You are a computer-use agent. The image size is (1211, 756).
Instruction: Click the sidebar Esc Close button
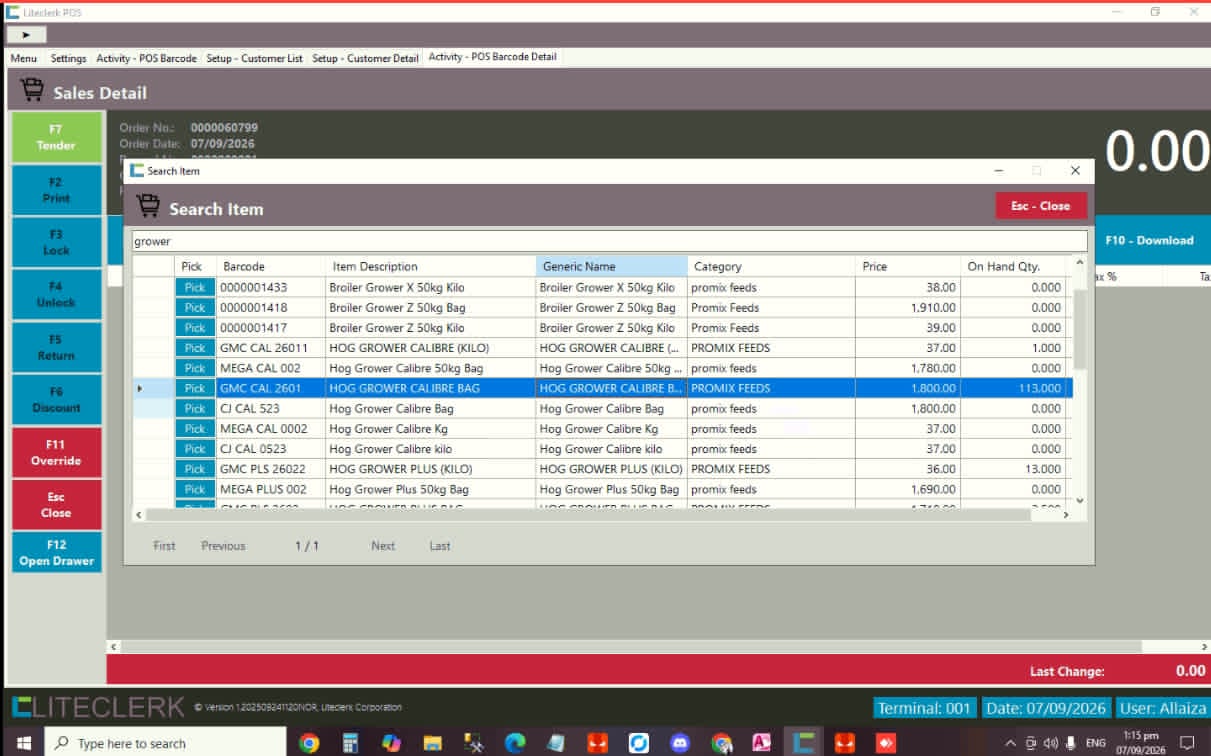pyautogui.click(x=56, y=504)
